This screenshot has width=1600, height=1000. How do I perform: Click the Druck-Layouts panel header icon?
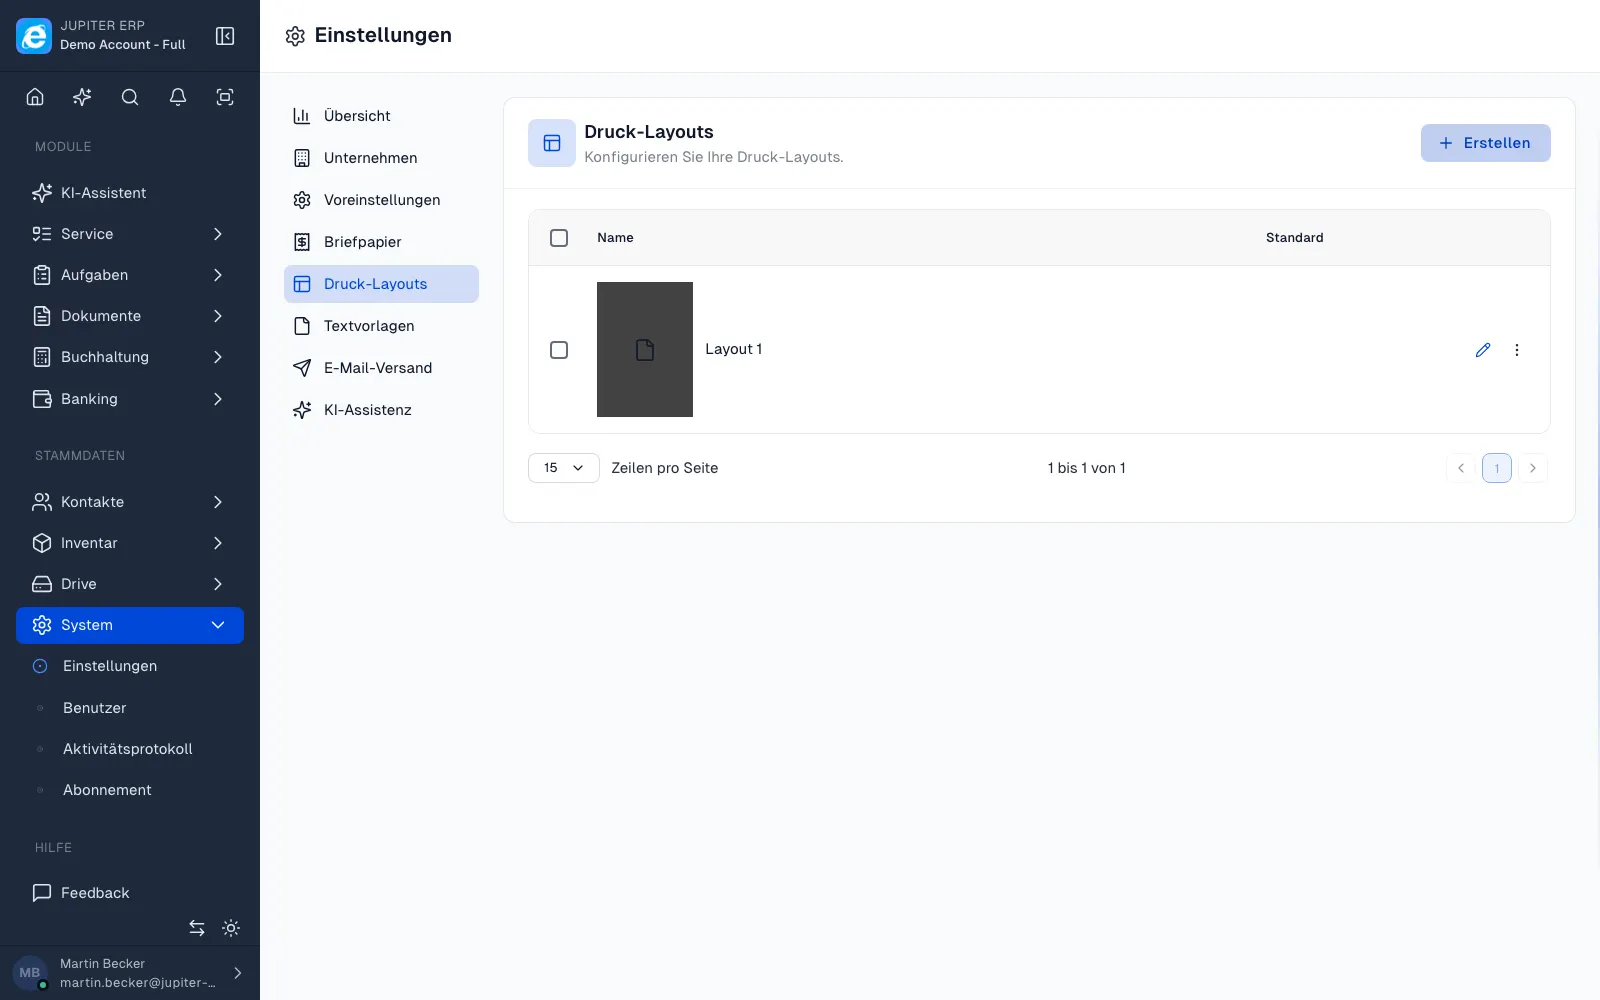[x=552, y=143]
